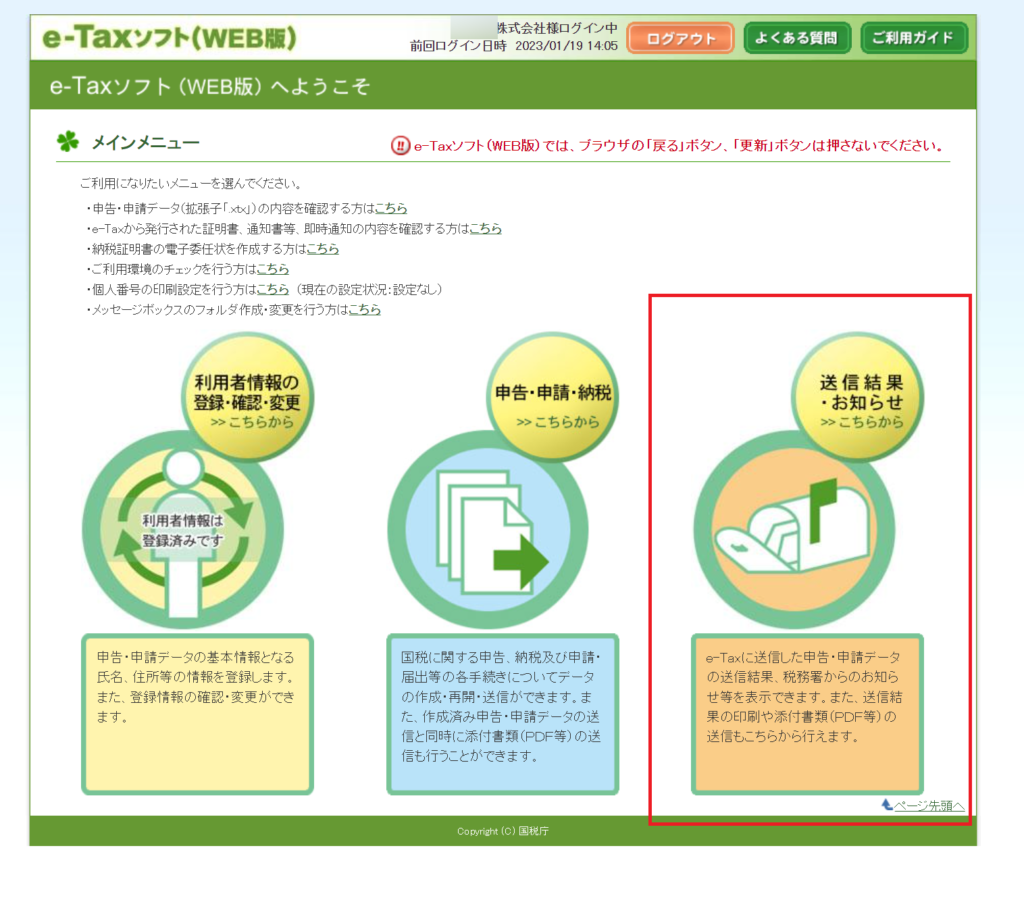Click the orange 送信結果 description box
1024x923 pixels.
(807, 713)
